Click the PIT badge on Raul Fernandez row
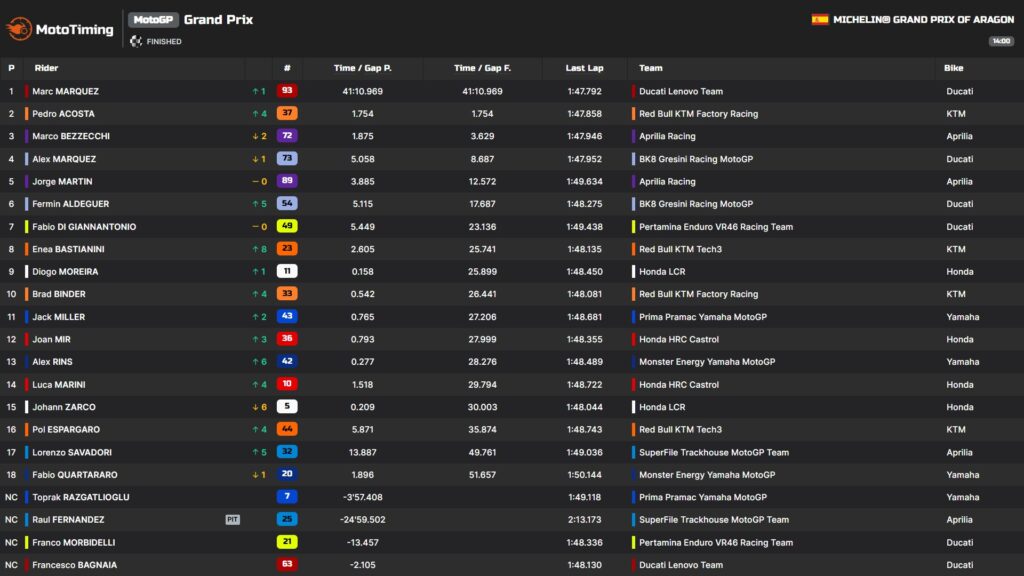Image resolution: width=1024 pixels, height=576 pixels. tap(232, 520)
